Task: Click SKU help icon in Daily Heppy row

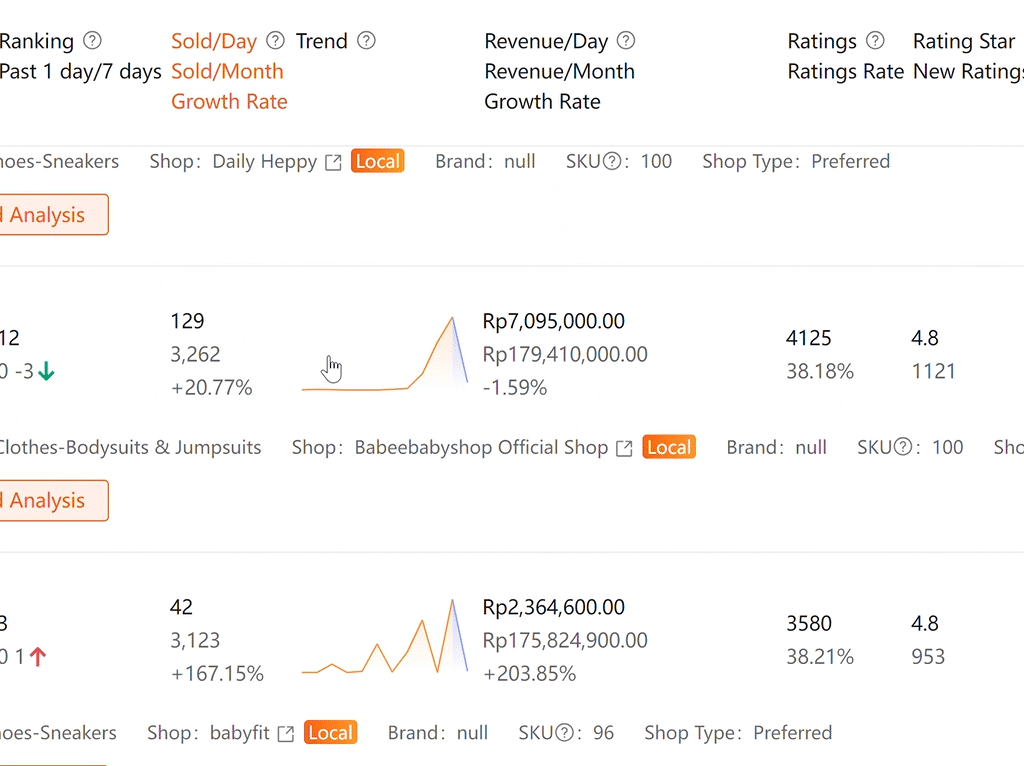Action: tap(613, 162)
